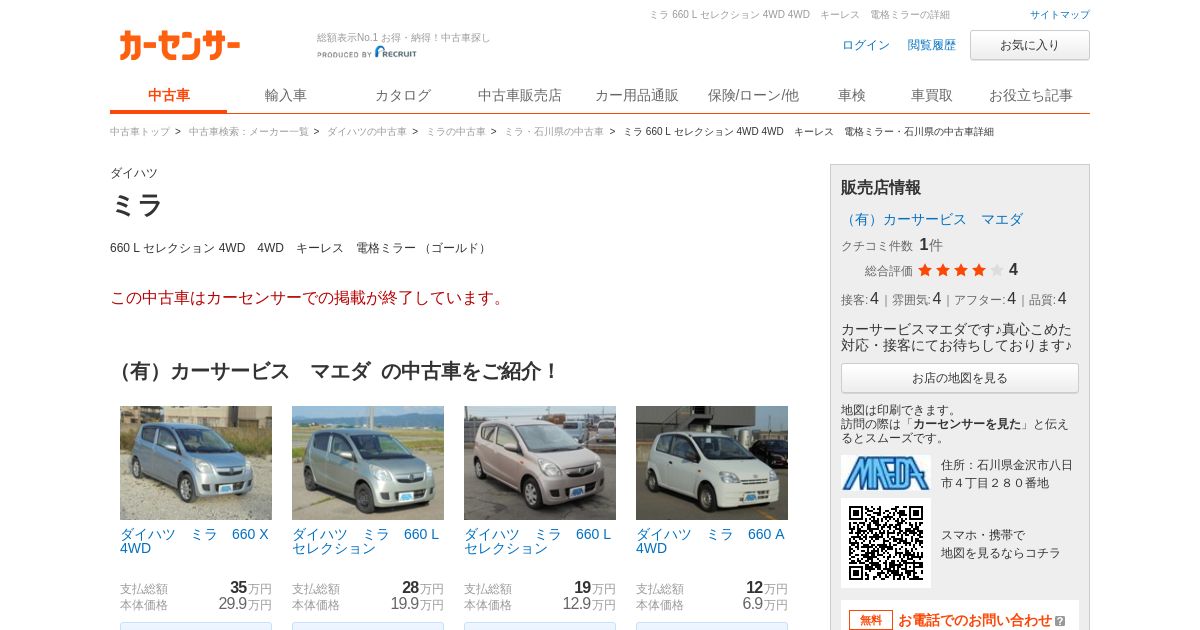Click ダイハツ ミラ 660 X 4WD link
Viewport: 1200px width, 630px height.
(195, 541)
